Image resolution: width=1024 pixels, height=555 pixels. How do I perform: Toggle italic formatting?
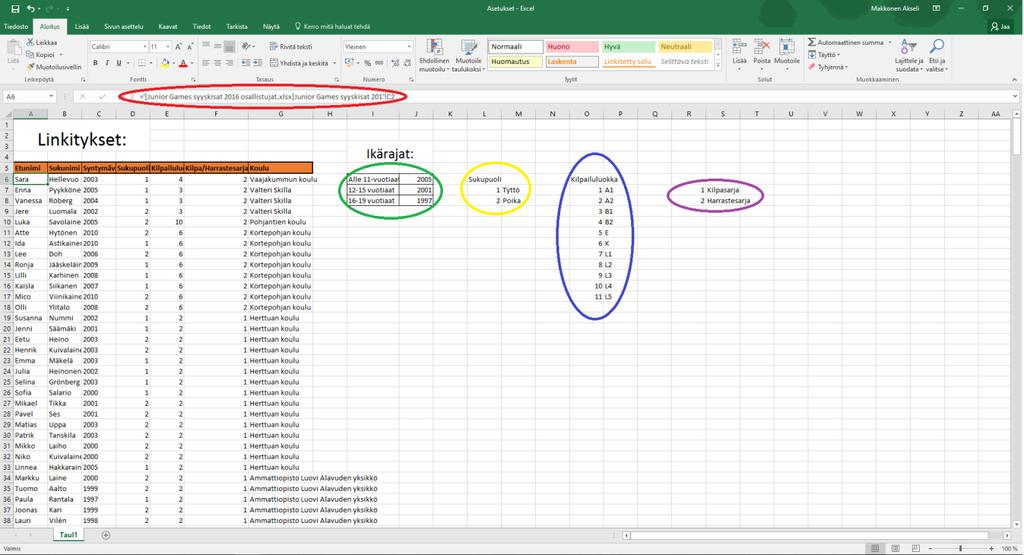pyautogui.click(x=107, y=63)
